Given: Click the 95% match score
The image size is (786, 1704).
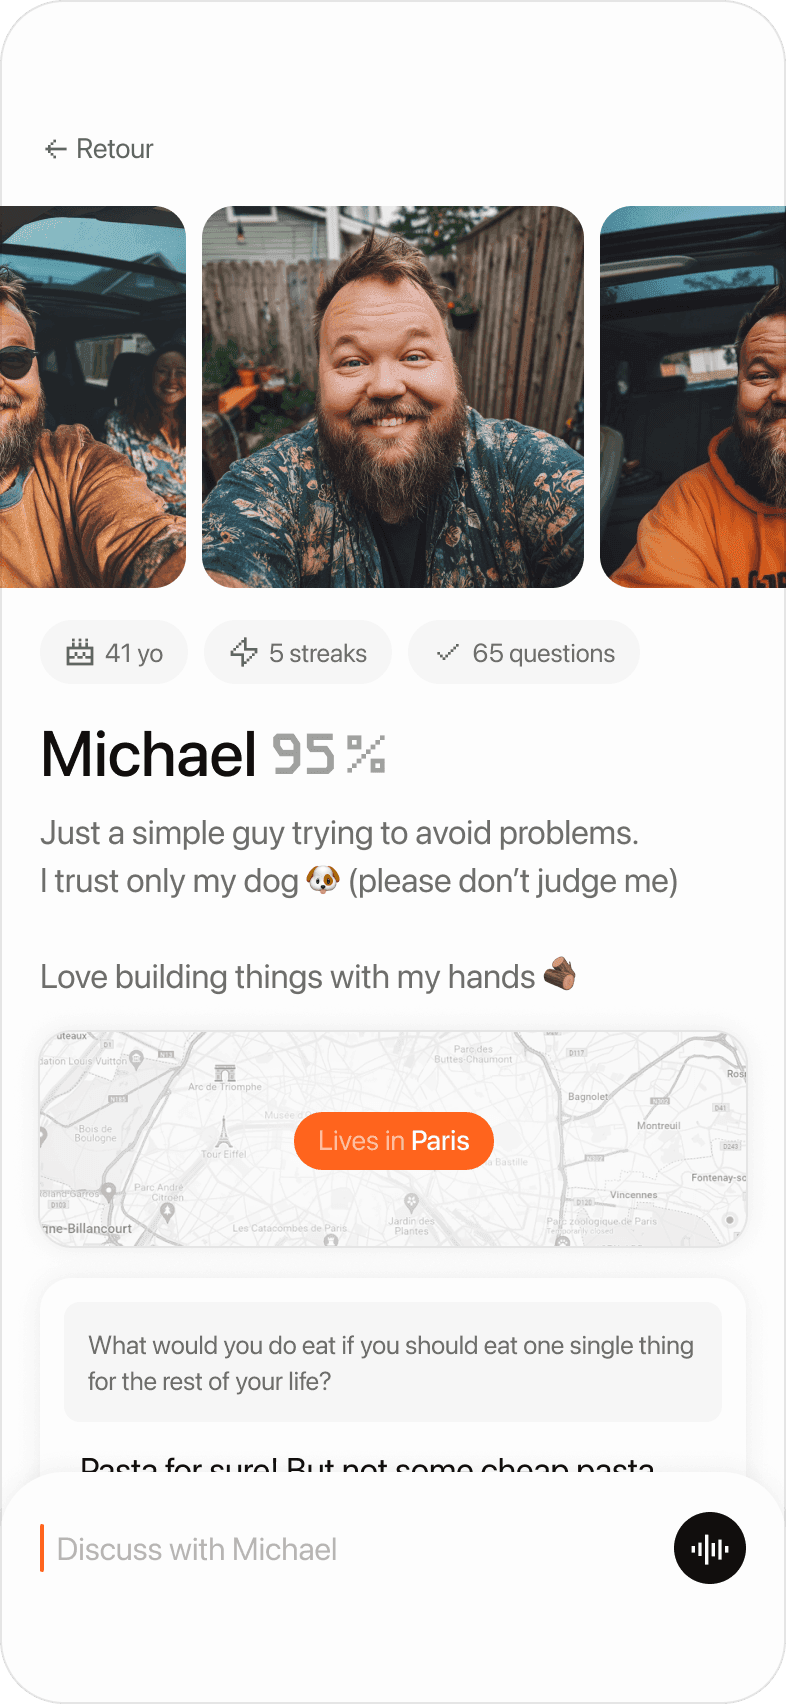Looking at the screenshot, I should tap(329, 754).
